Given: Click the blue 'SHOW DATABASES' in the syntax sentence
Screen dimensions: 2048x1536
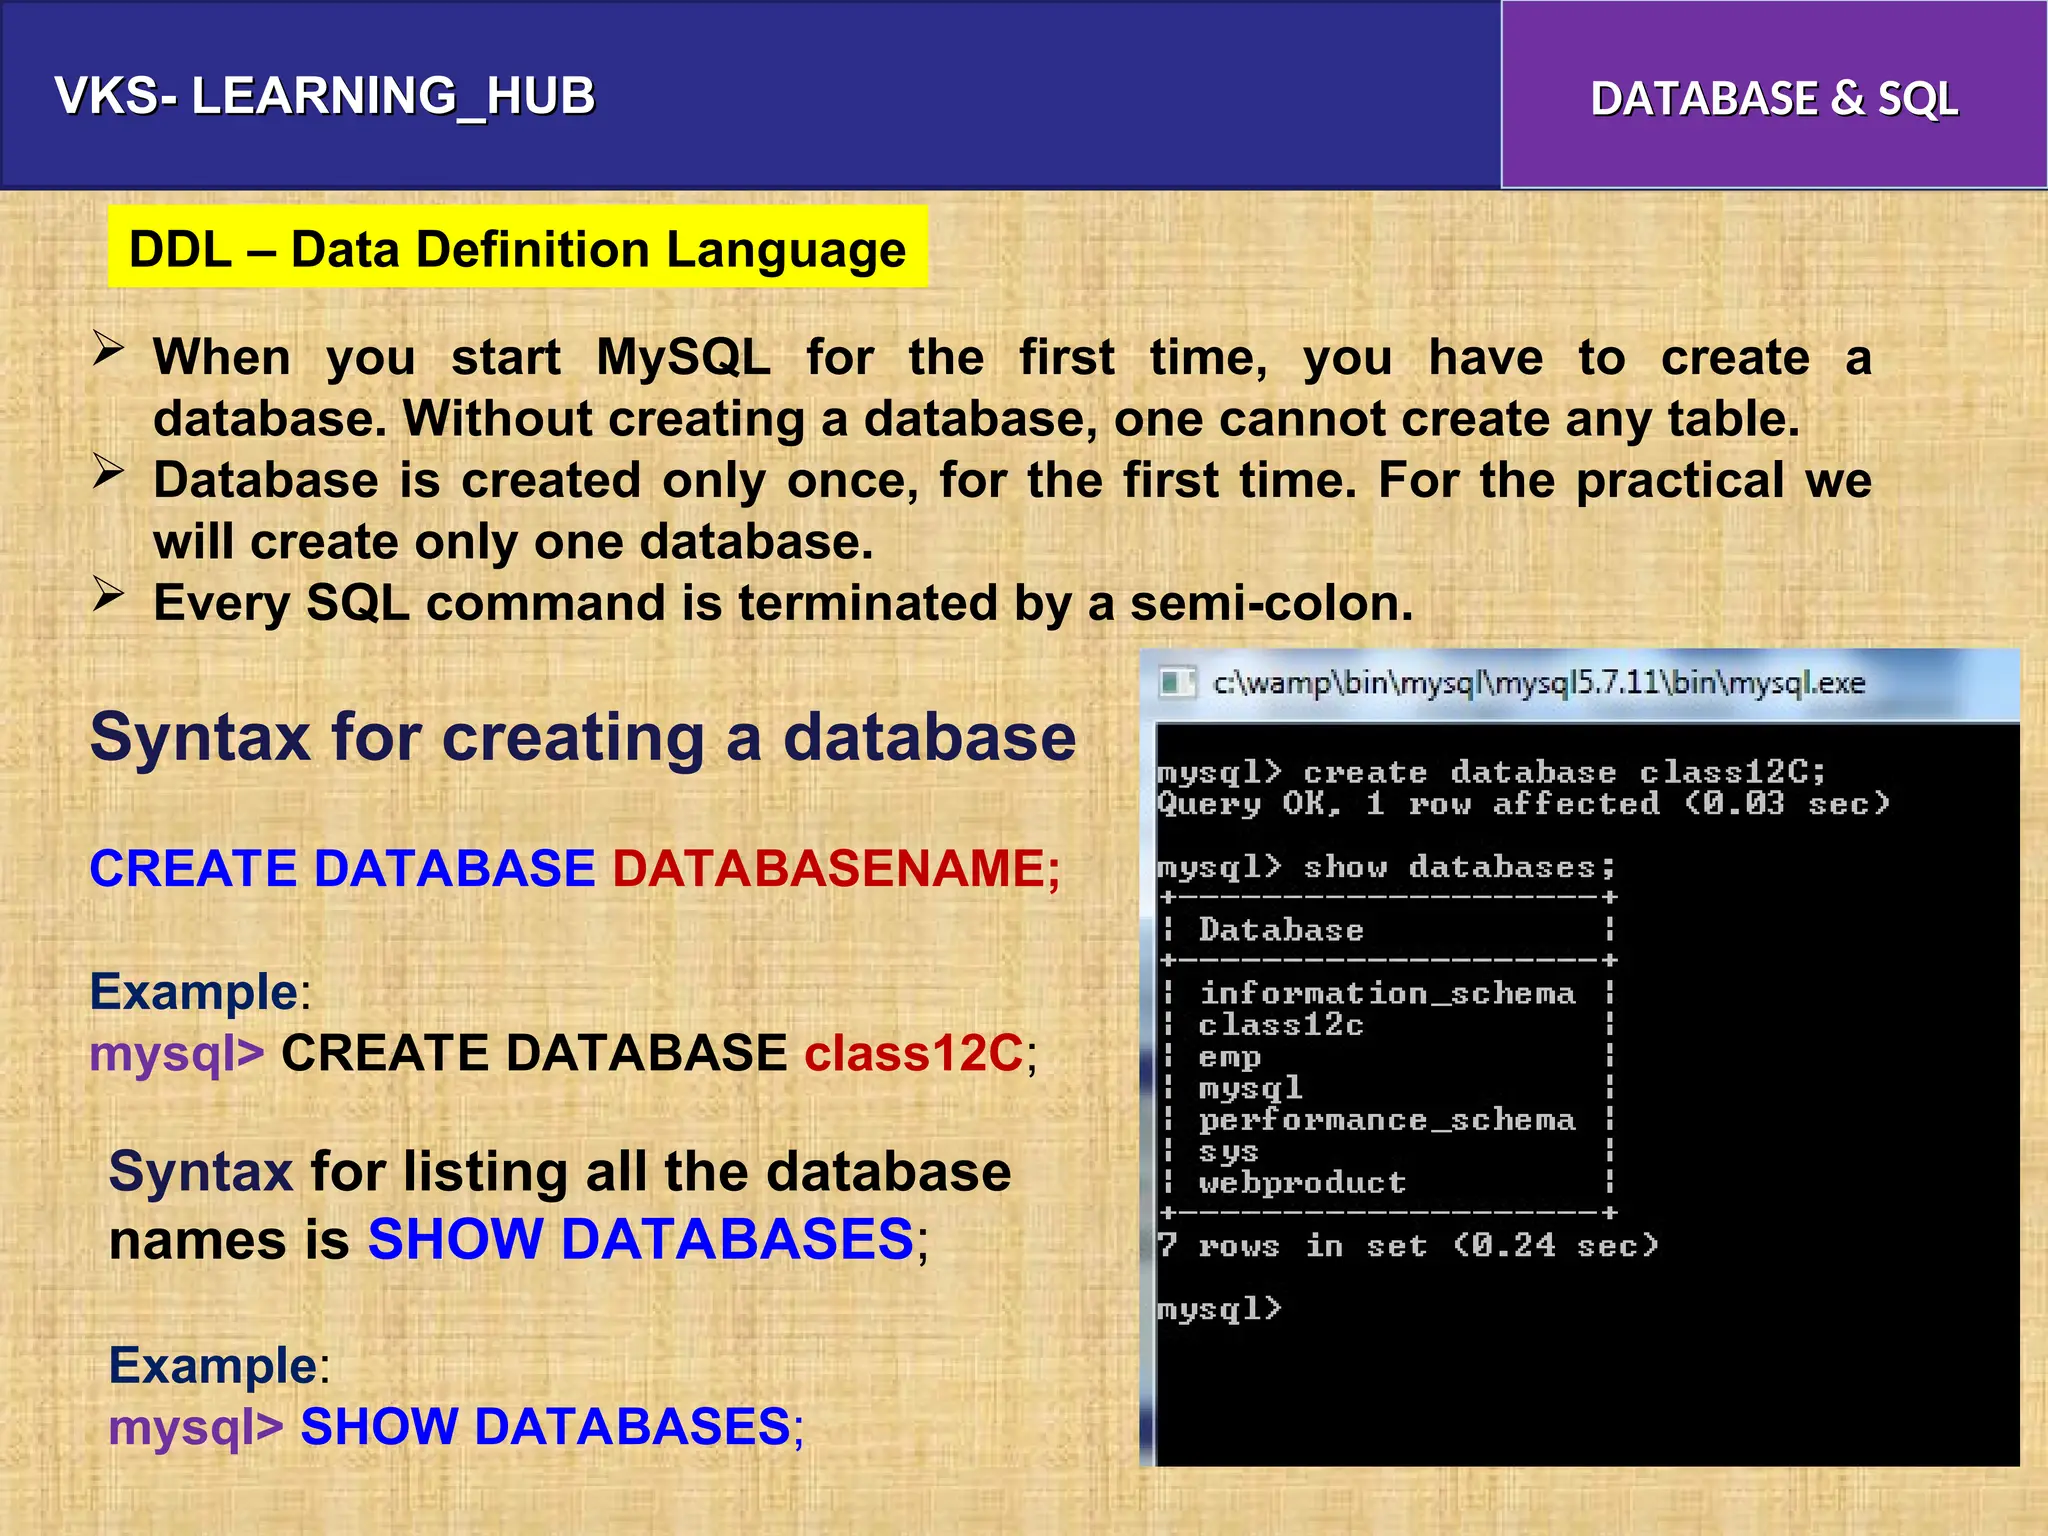Looking at the screenshot, I should pyautogui.click(x=641, y=1239).
